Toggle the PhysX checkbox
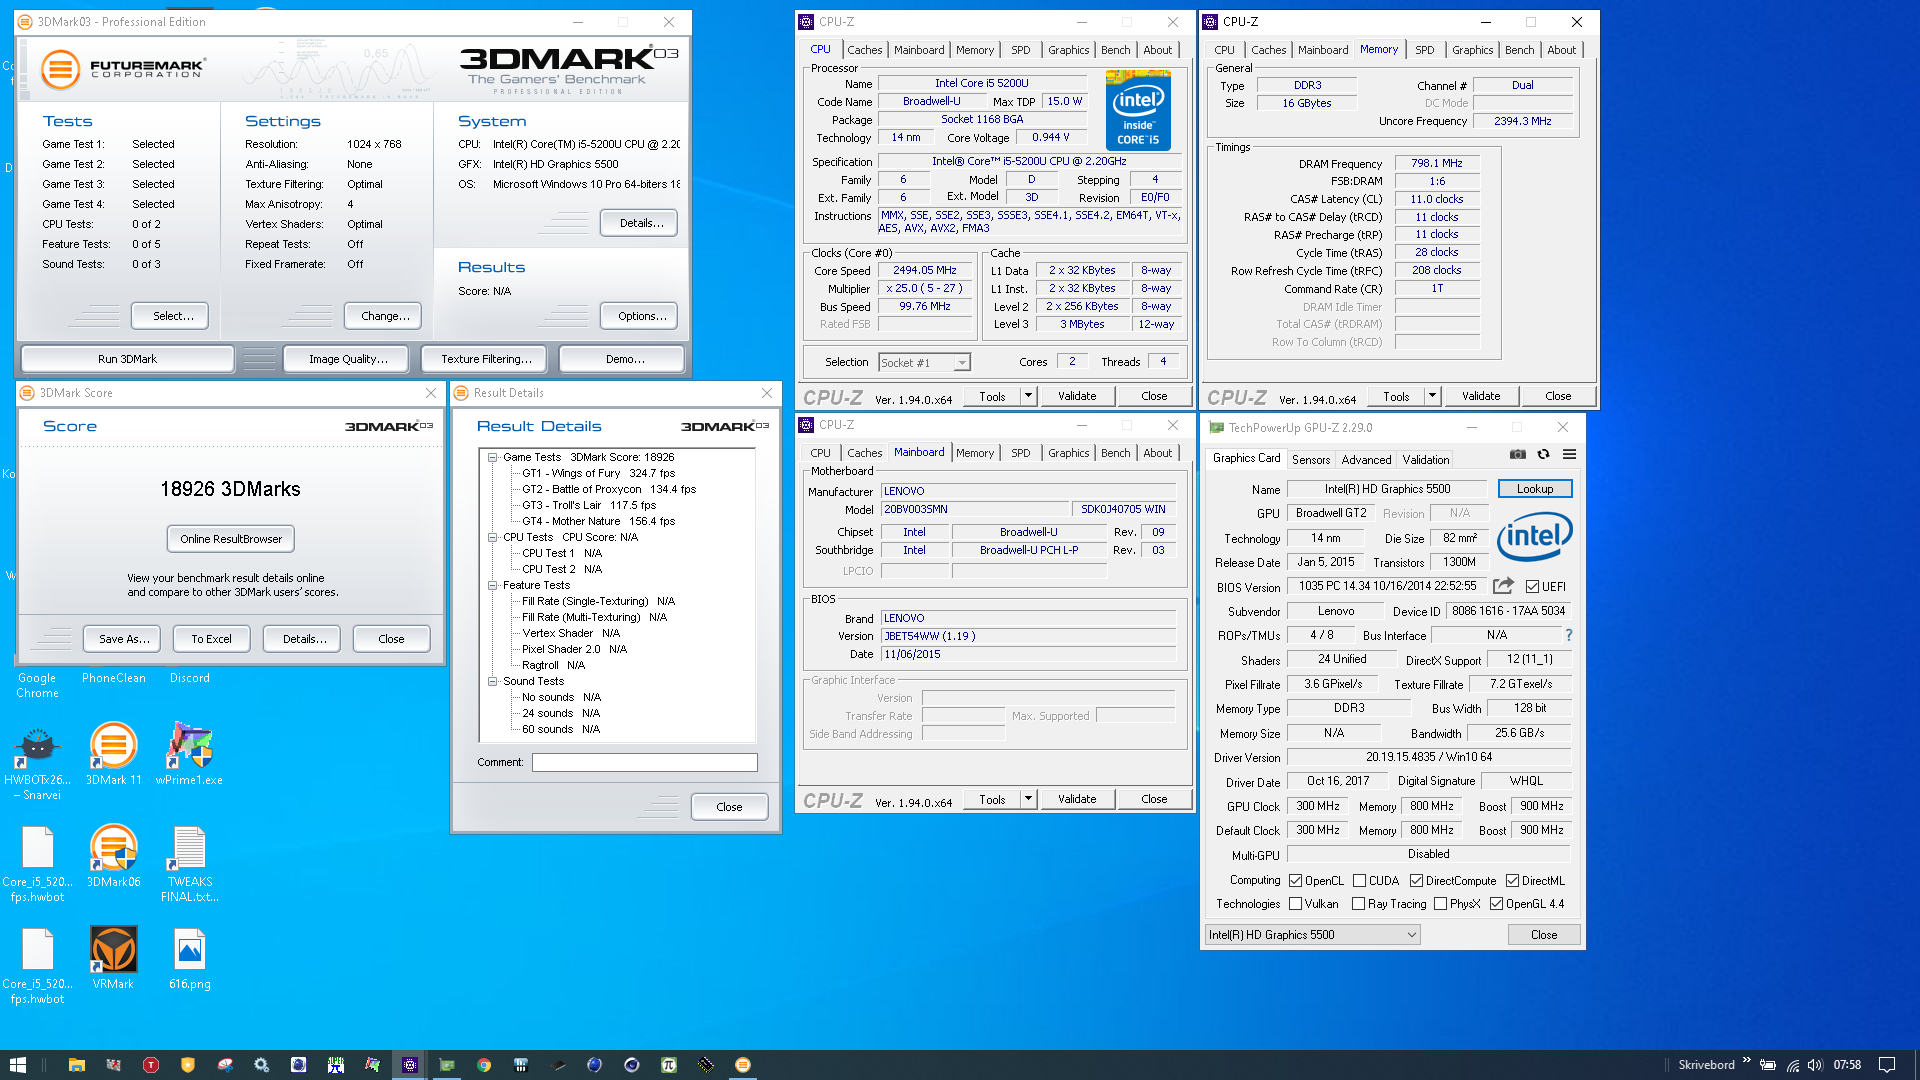 [1441, 904]
